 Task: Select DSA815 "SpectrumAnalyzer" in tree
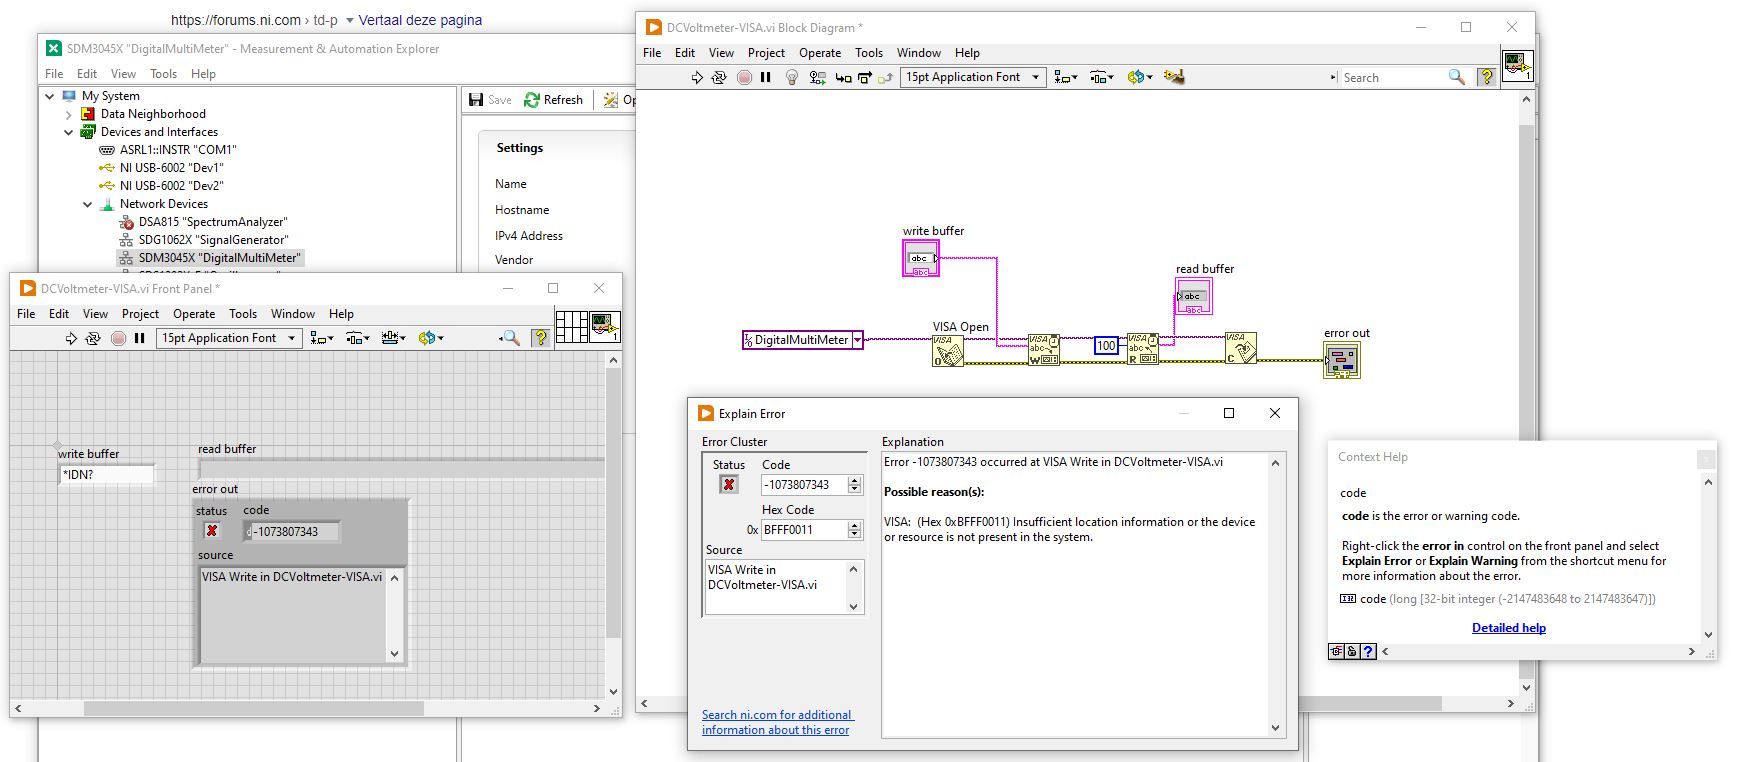tap(213, 222)
